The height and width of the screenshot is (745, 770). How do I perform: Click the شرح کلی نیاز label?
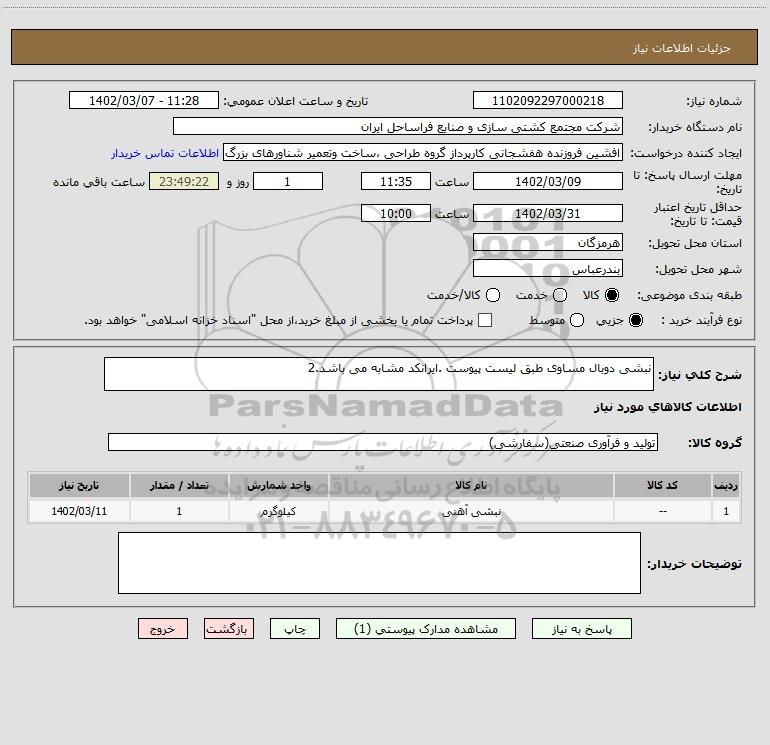click(700, 375)
